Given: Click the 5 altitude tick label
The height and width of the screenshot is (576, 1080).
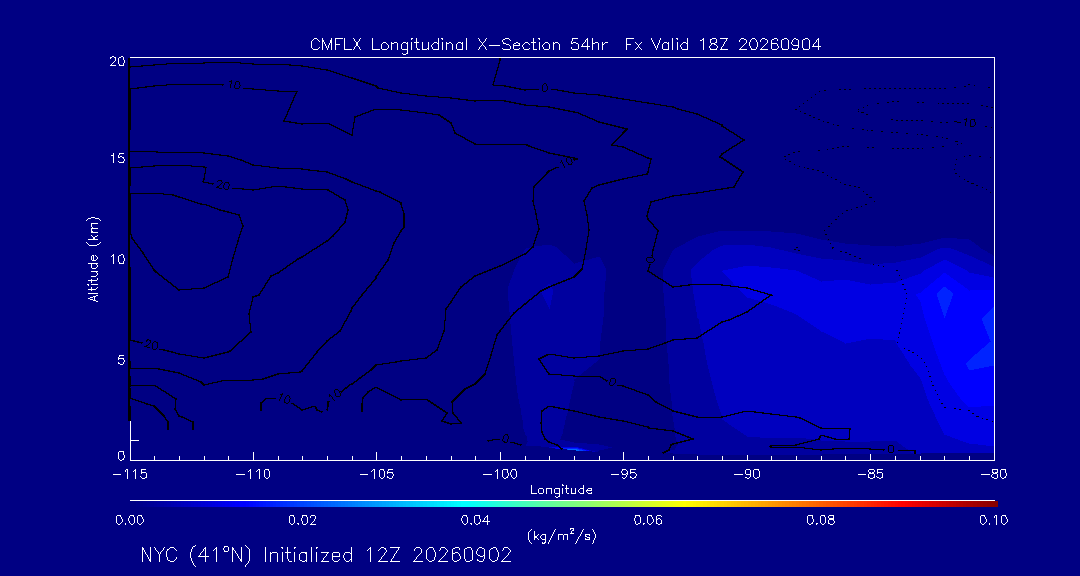Looking at the screenshot, I should pos(121,360).
